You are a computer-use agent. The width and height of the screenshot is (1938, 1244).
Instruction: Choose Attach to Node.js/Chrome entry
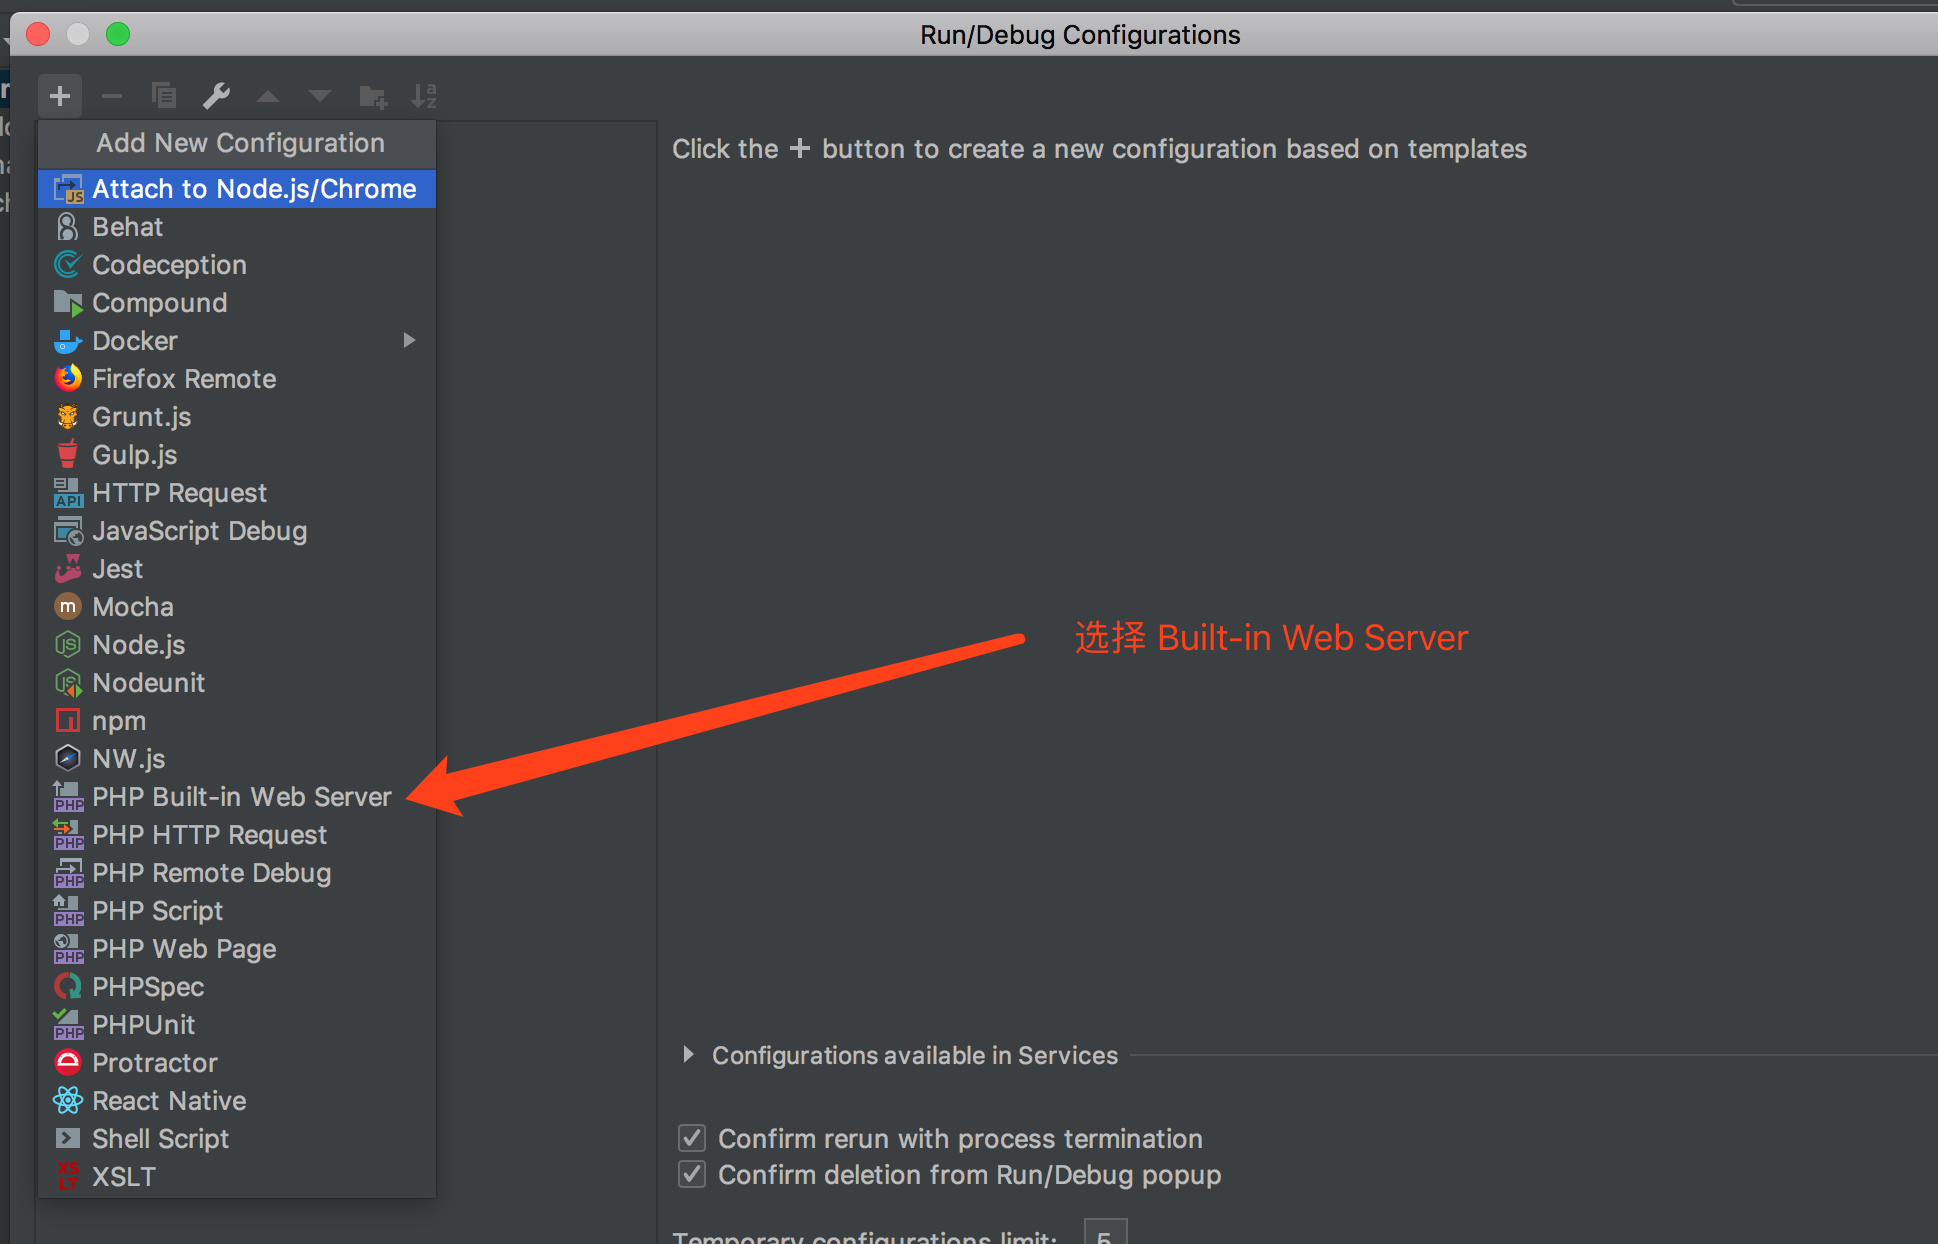pos(254,189)
